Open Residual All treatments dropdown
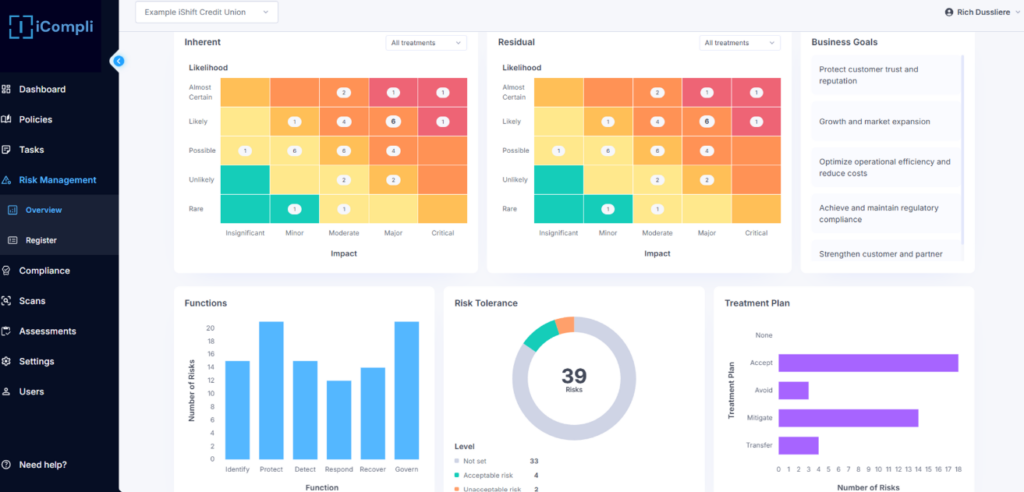The image size is (1024, 492). [x=739, y=43]
